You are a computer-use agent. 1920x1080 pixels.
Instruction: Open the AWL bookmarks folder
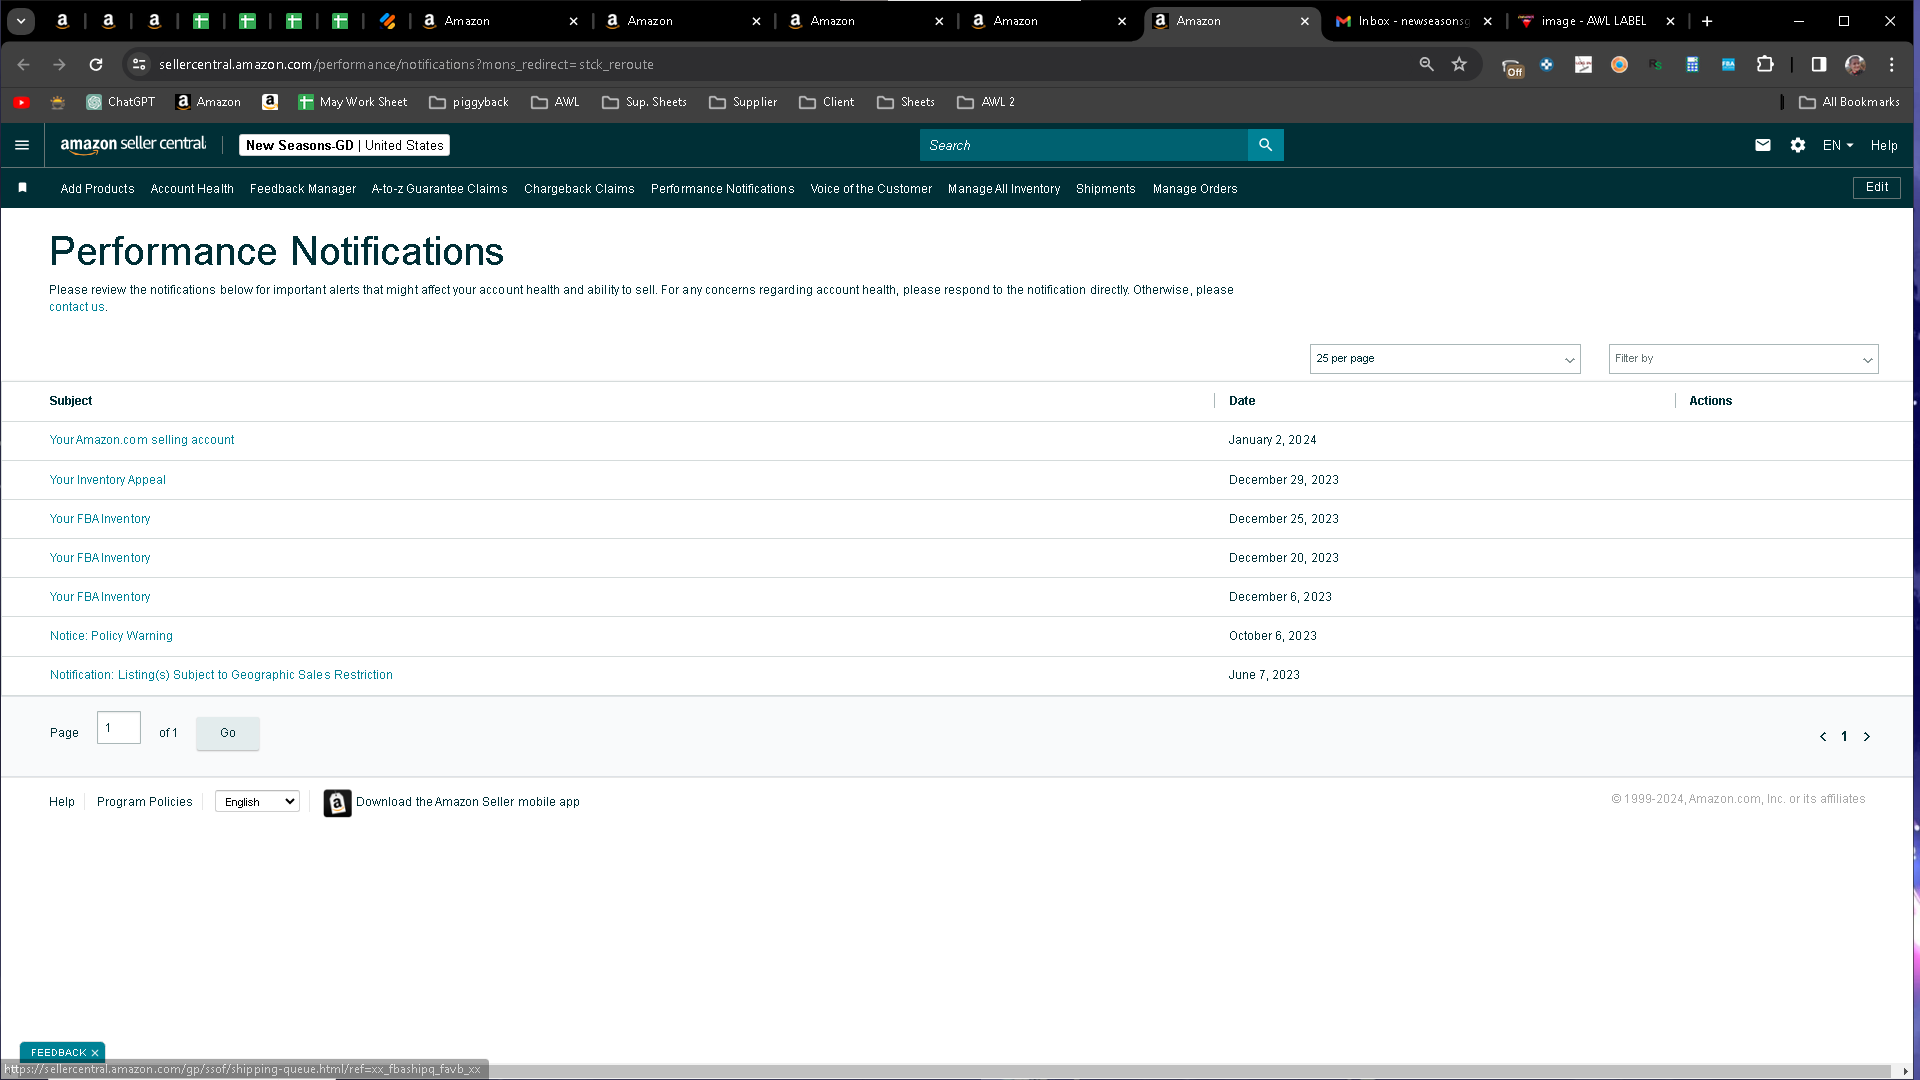click(555, 102)
